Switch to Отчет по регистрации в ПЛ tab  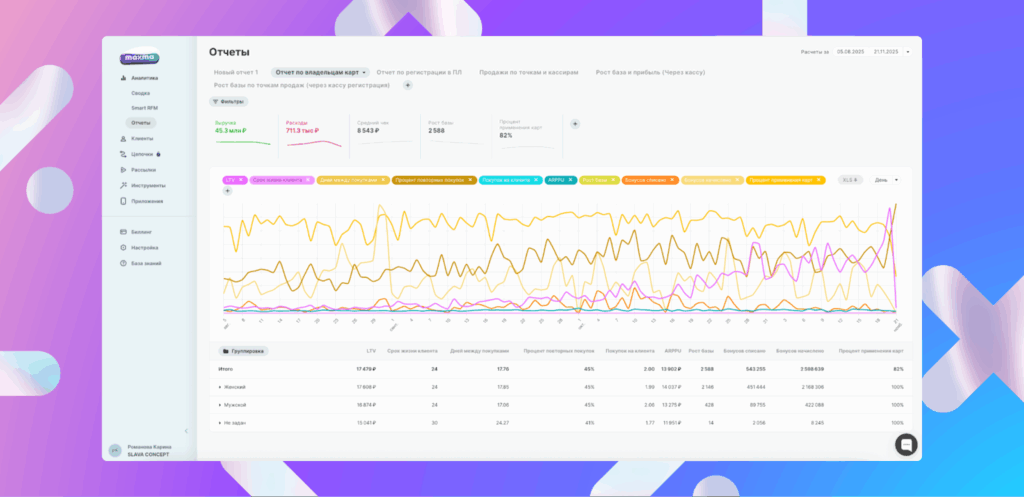click(x=419, y=72)
